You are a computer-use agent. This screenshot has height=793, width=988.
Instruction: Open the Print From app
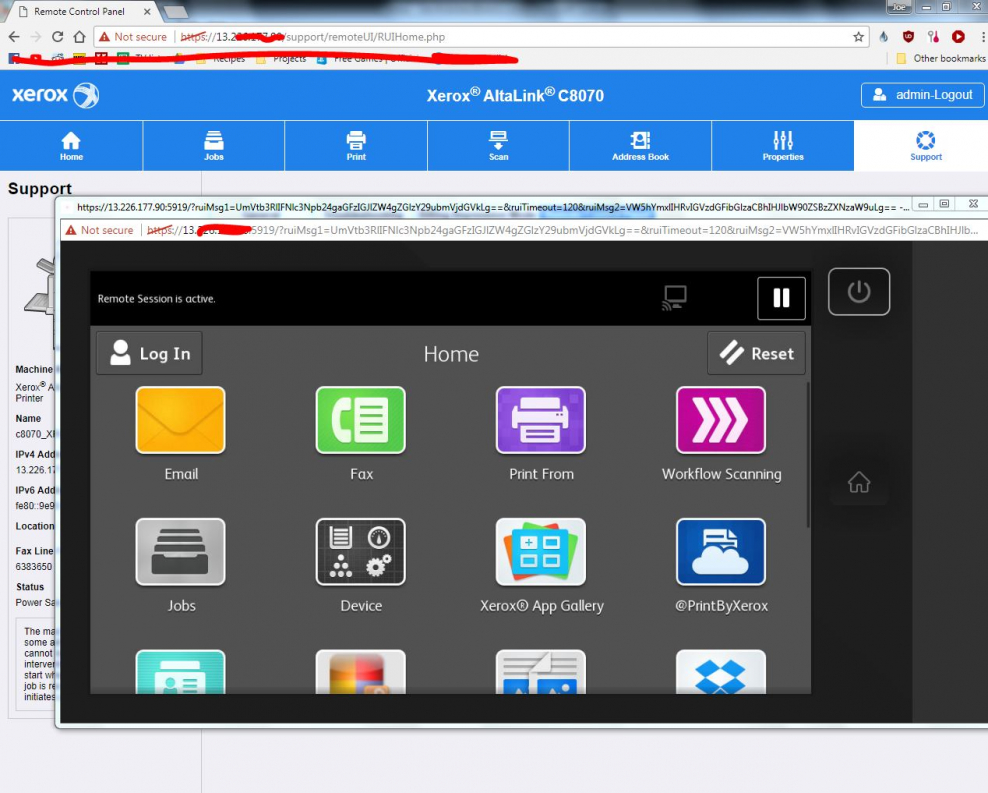[x=540, y=420]
